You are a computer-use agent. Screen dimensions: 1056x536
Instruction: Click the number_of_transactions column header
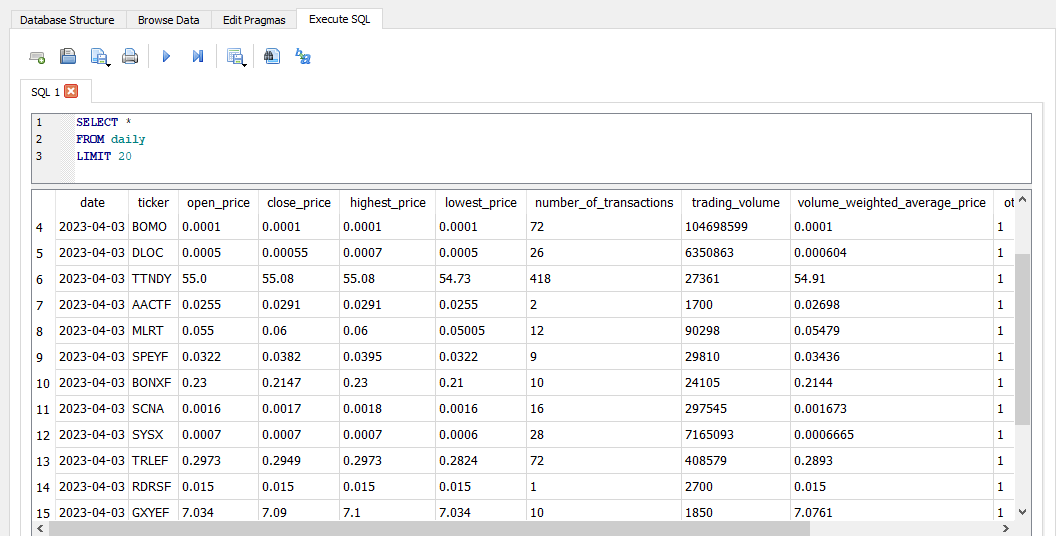(604, 202)
